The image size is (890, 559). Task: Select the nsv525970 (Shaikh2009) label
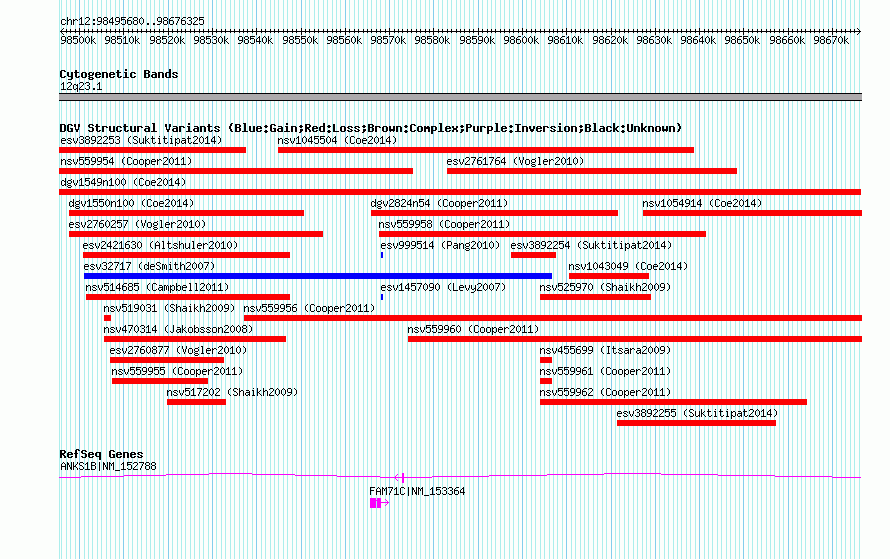[x=605, y=287]
